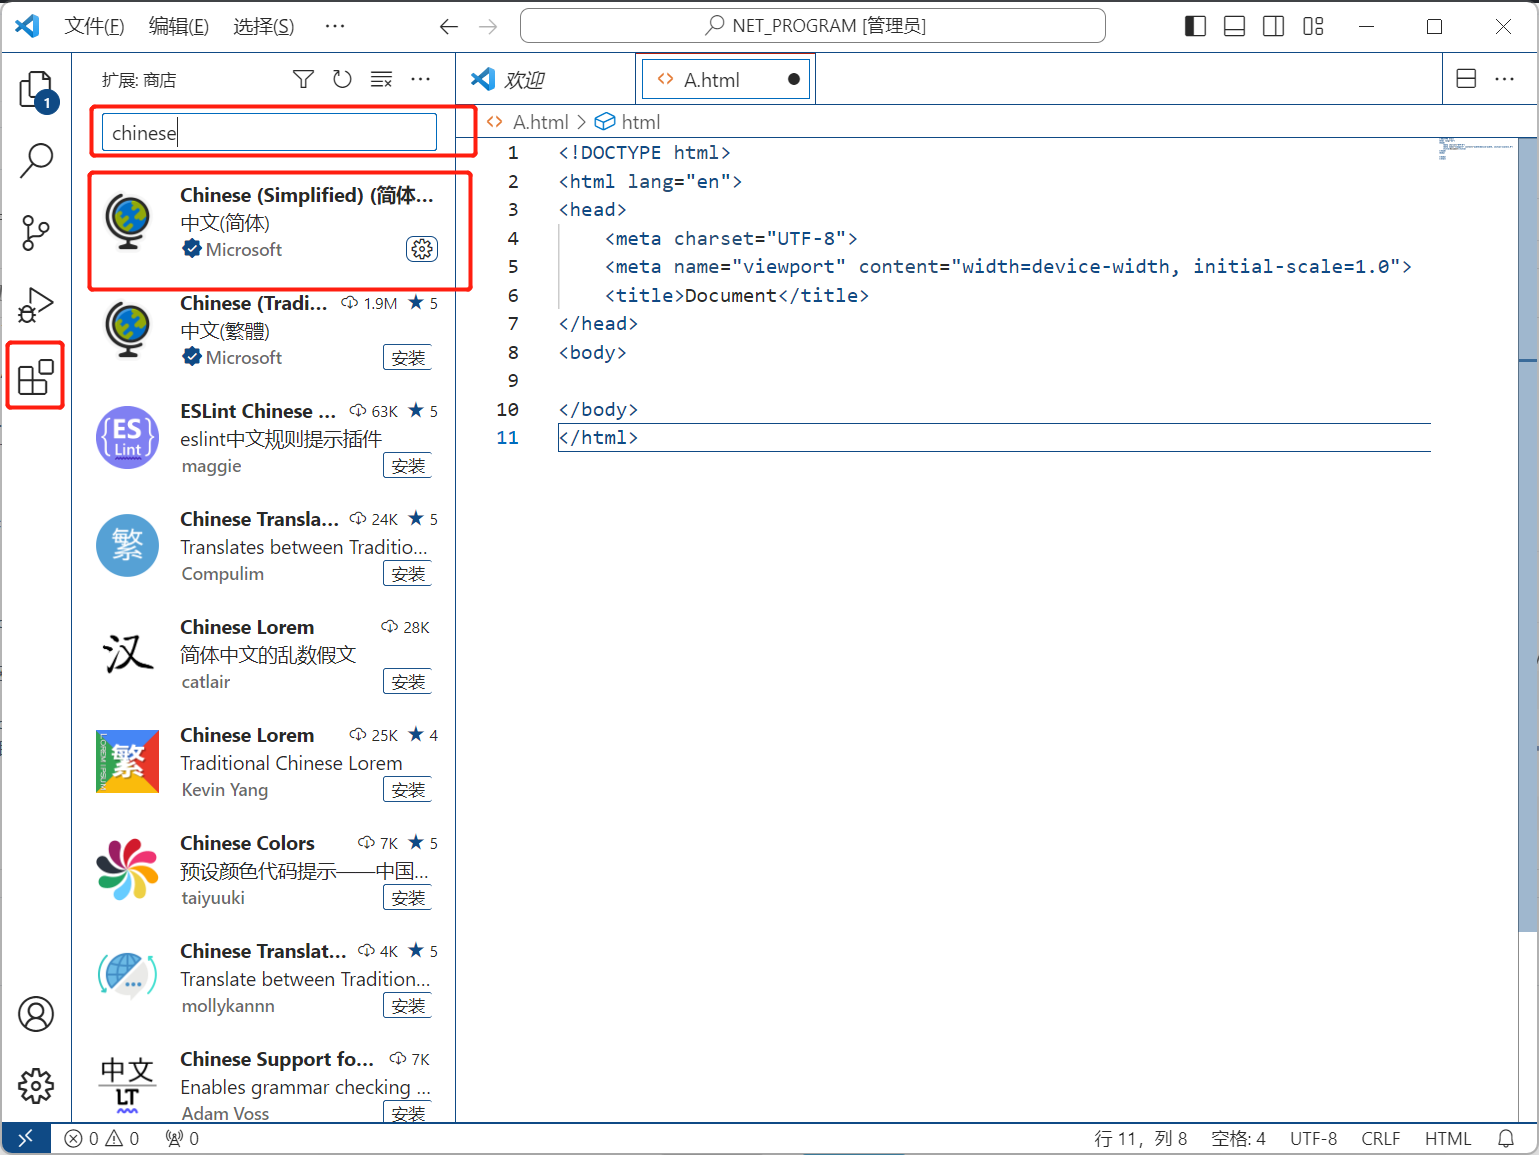Open the 文件(F) menu

pos(94,26)
